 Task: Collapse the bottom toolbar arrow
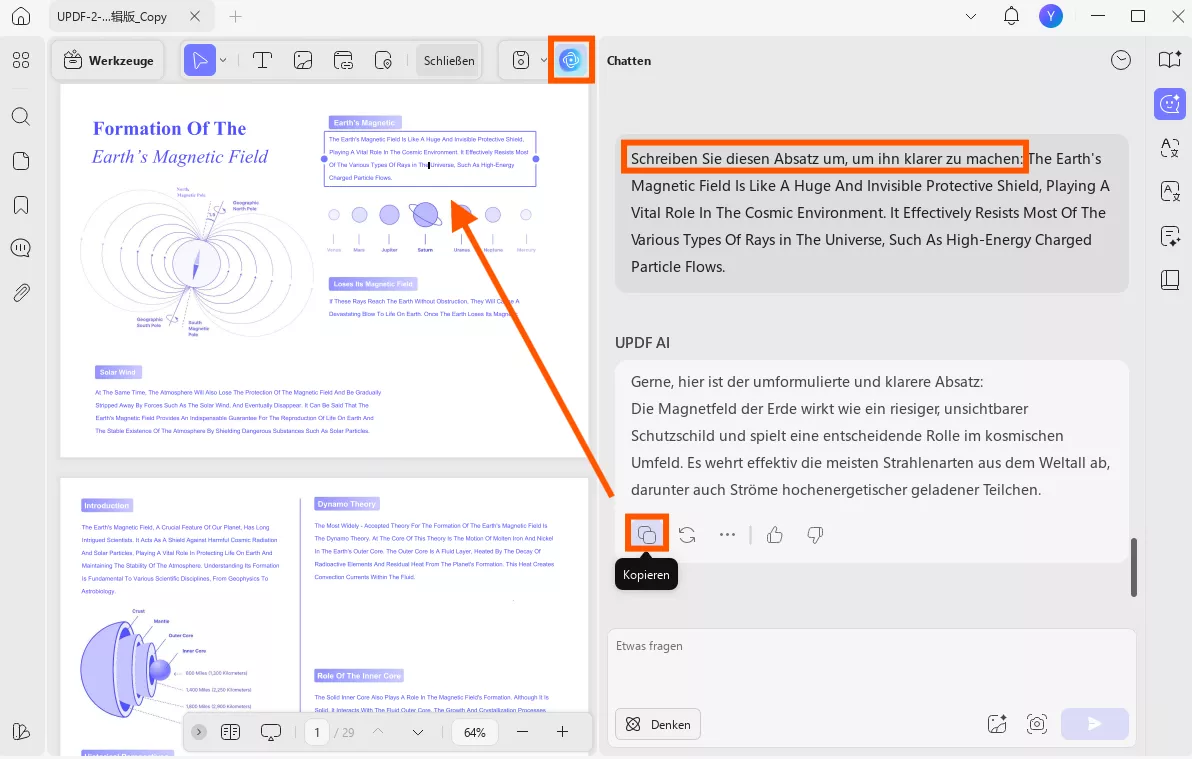click(199, 732)
